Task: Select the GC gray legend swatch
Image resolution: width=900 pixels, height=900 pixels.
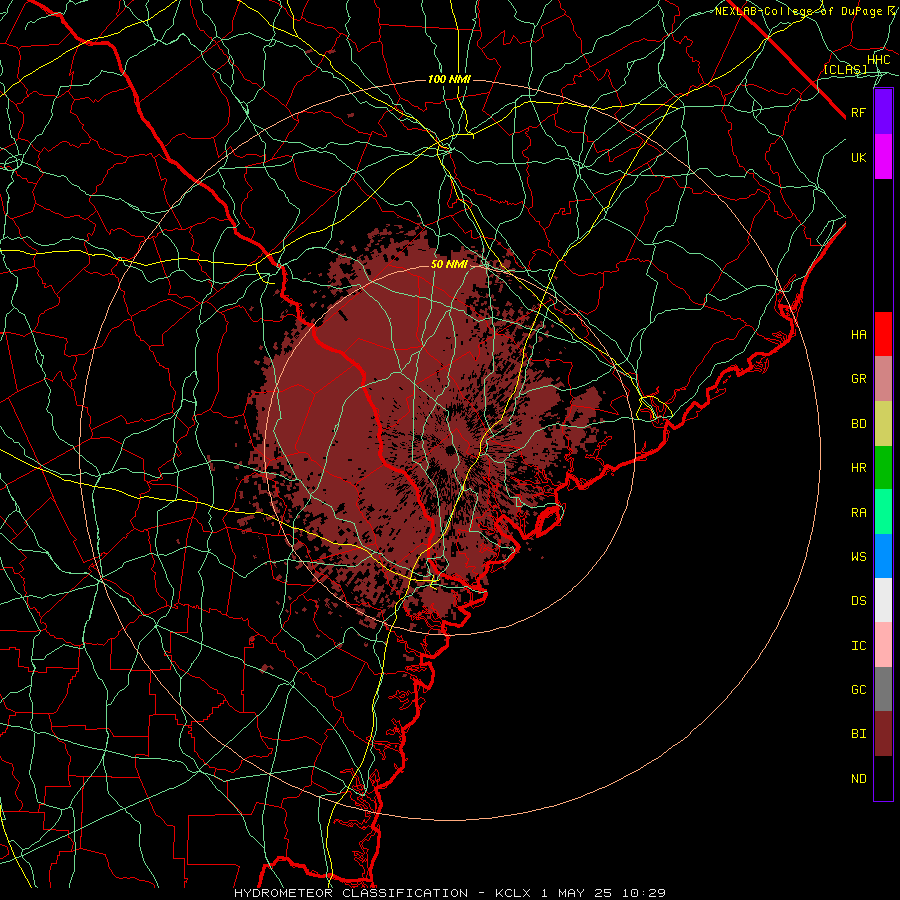Action: pyautogui.click(x=883, y=689)
